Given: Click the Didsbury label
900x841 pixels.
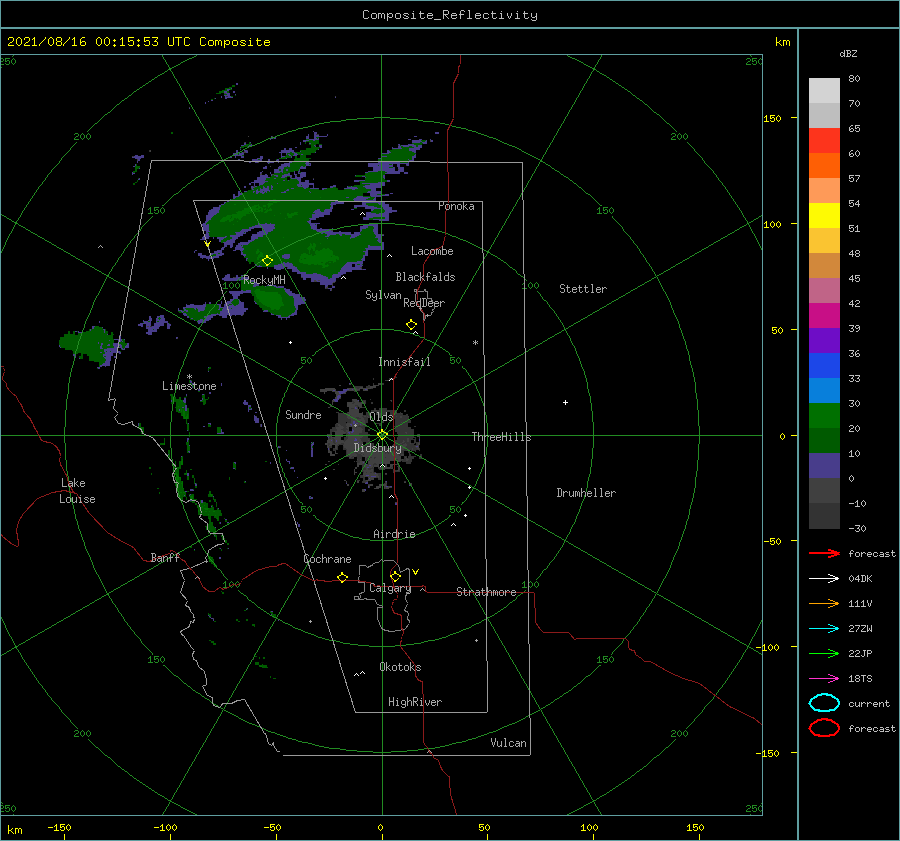Looking at the screenshot, I should coord(377,448).
